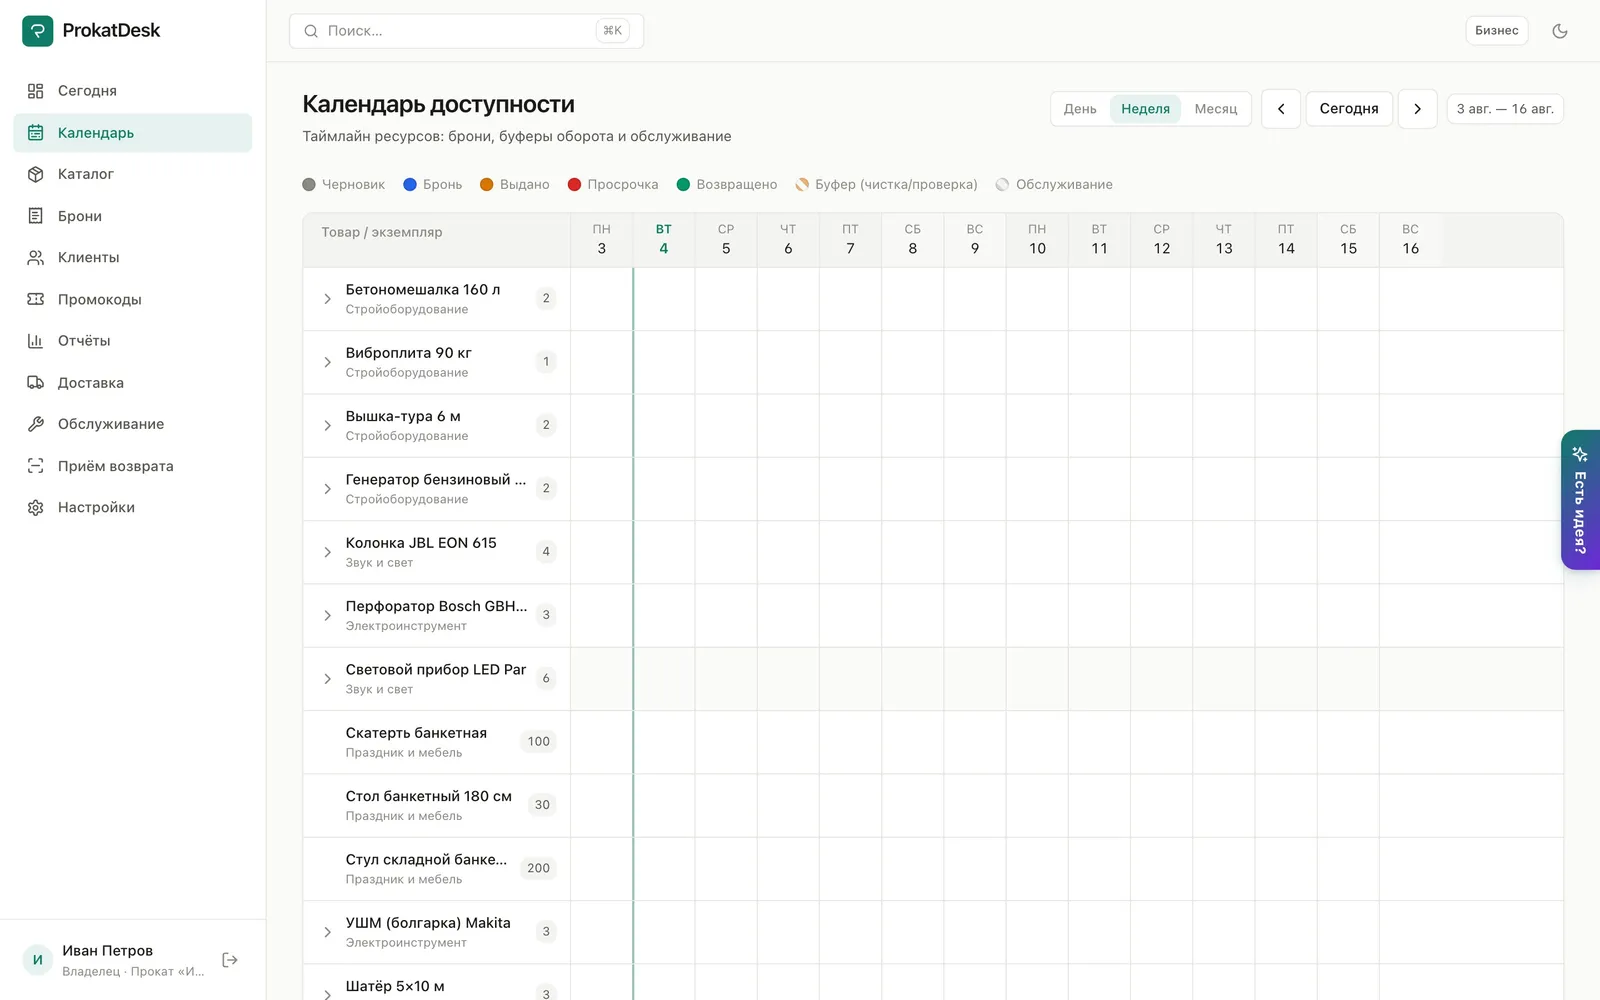Expand the Перфоратор Bosch GBH row

(x=327, y=615)
